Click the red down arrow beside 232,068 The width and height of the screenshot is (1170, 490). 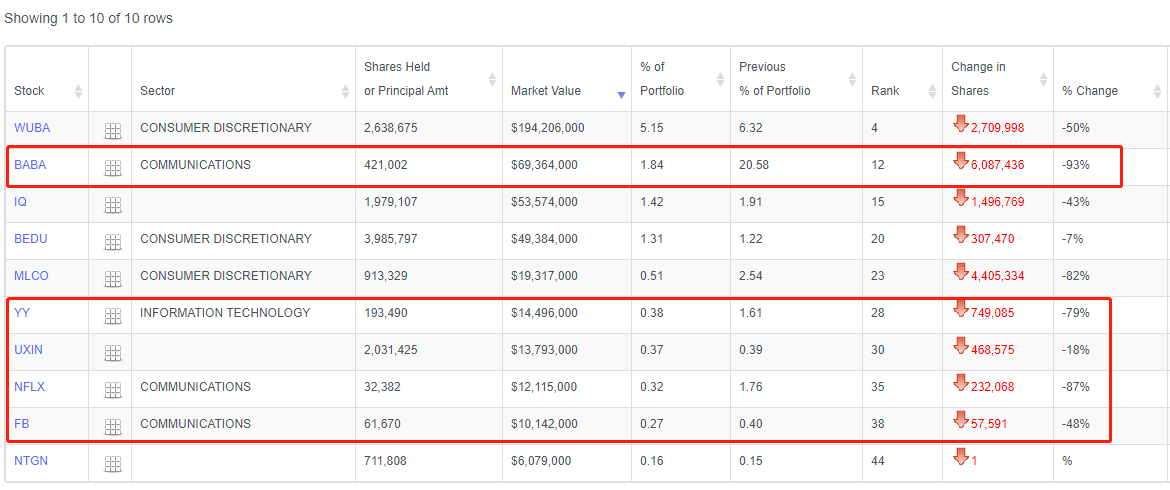(x=960, y=383)
